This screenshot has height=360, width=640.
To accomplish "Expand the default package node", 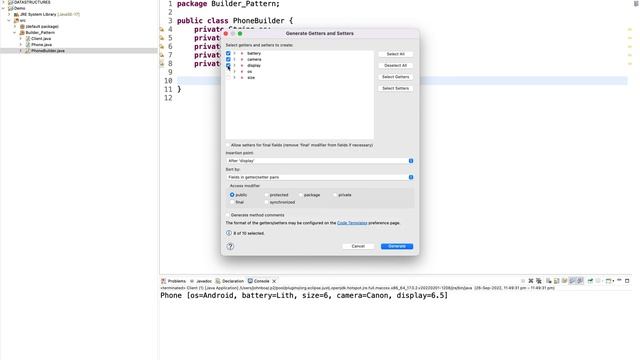I will click(x=15, y=26).
